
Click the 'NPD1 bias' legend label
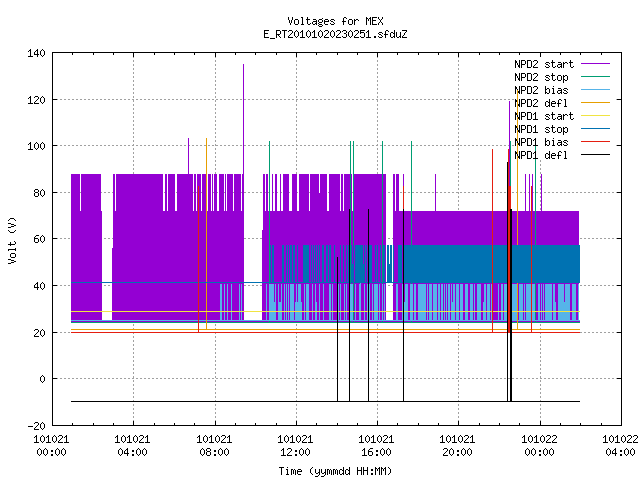pyautogui.click(x=541, y=142)
